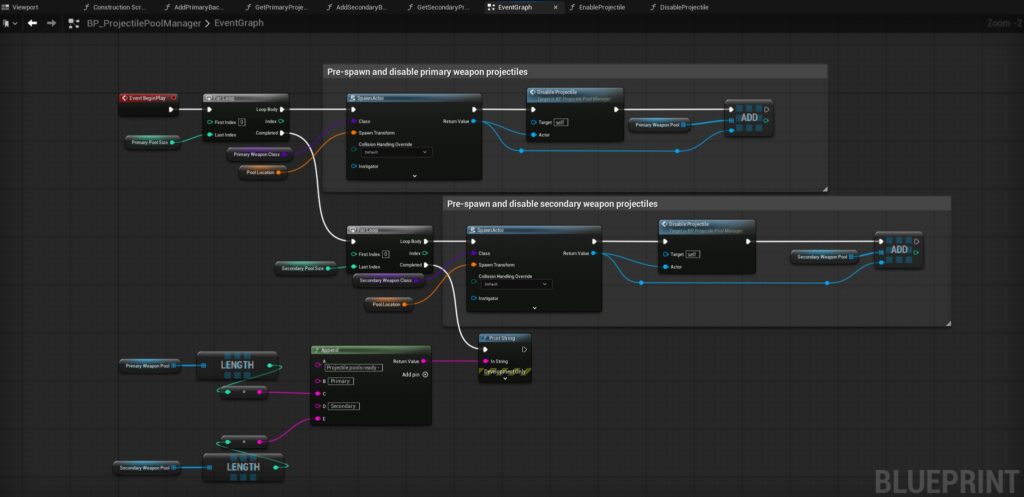Open Collision Handling Override dropdown on first SpawnActor
Image resolution: width=1024 pixels, height=497 pixels.
tap(395, 152)
